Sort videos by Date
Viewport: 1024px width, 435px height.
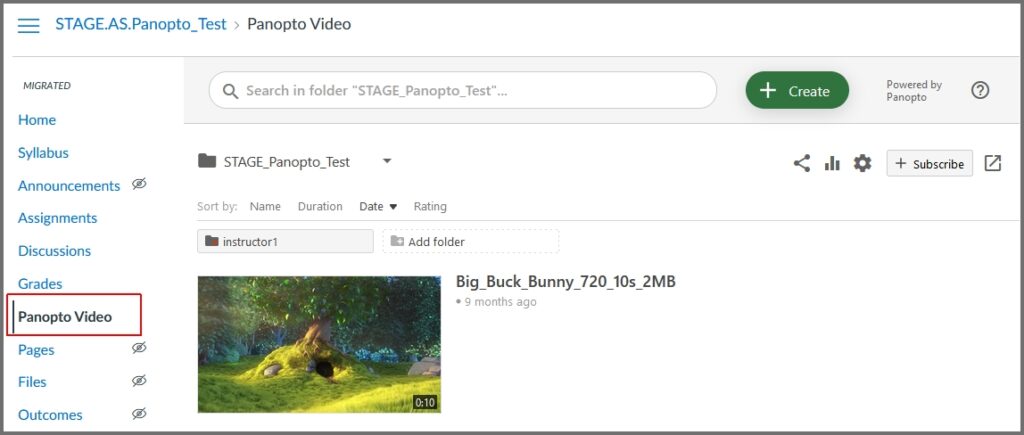click(378, 206)
